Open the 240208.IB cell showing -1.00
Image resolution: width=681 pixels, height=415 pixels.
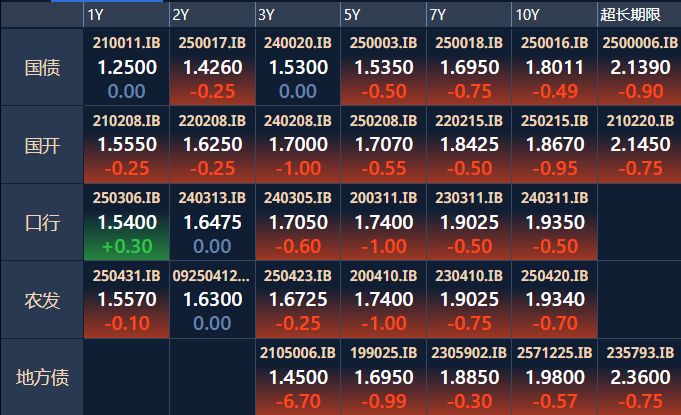(x=298, y=145)
